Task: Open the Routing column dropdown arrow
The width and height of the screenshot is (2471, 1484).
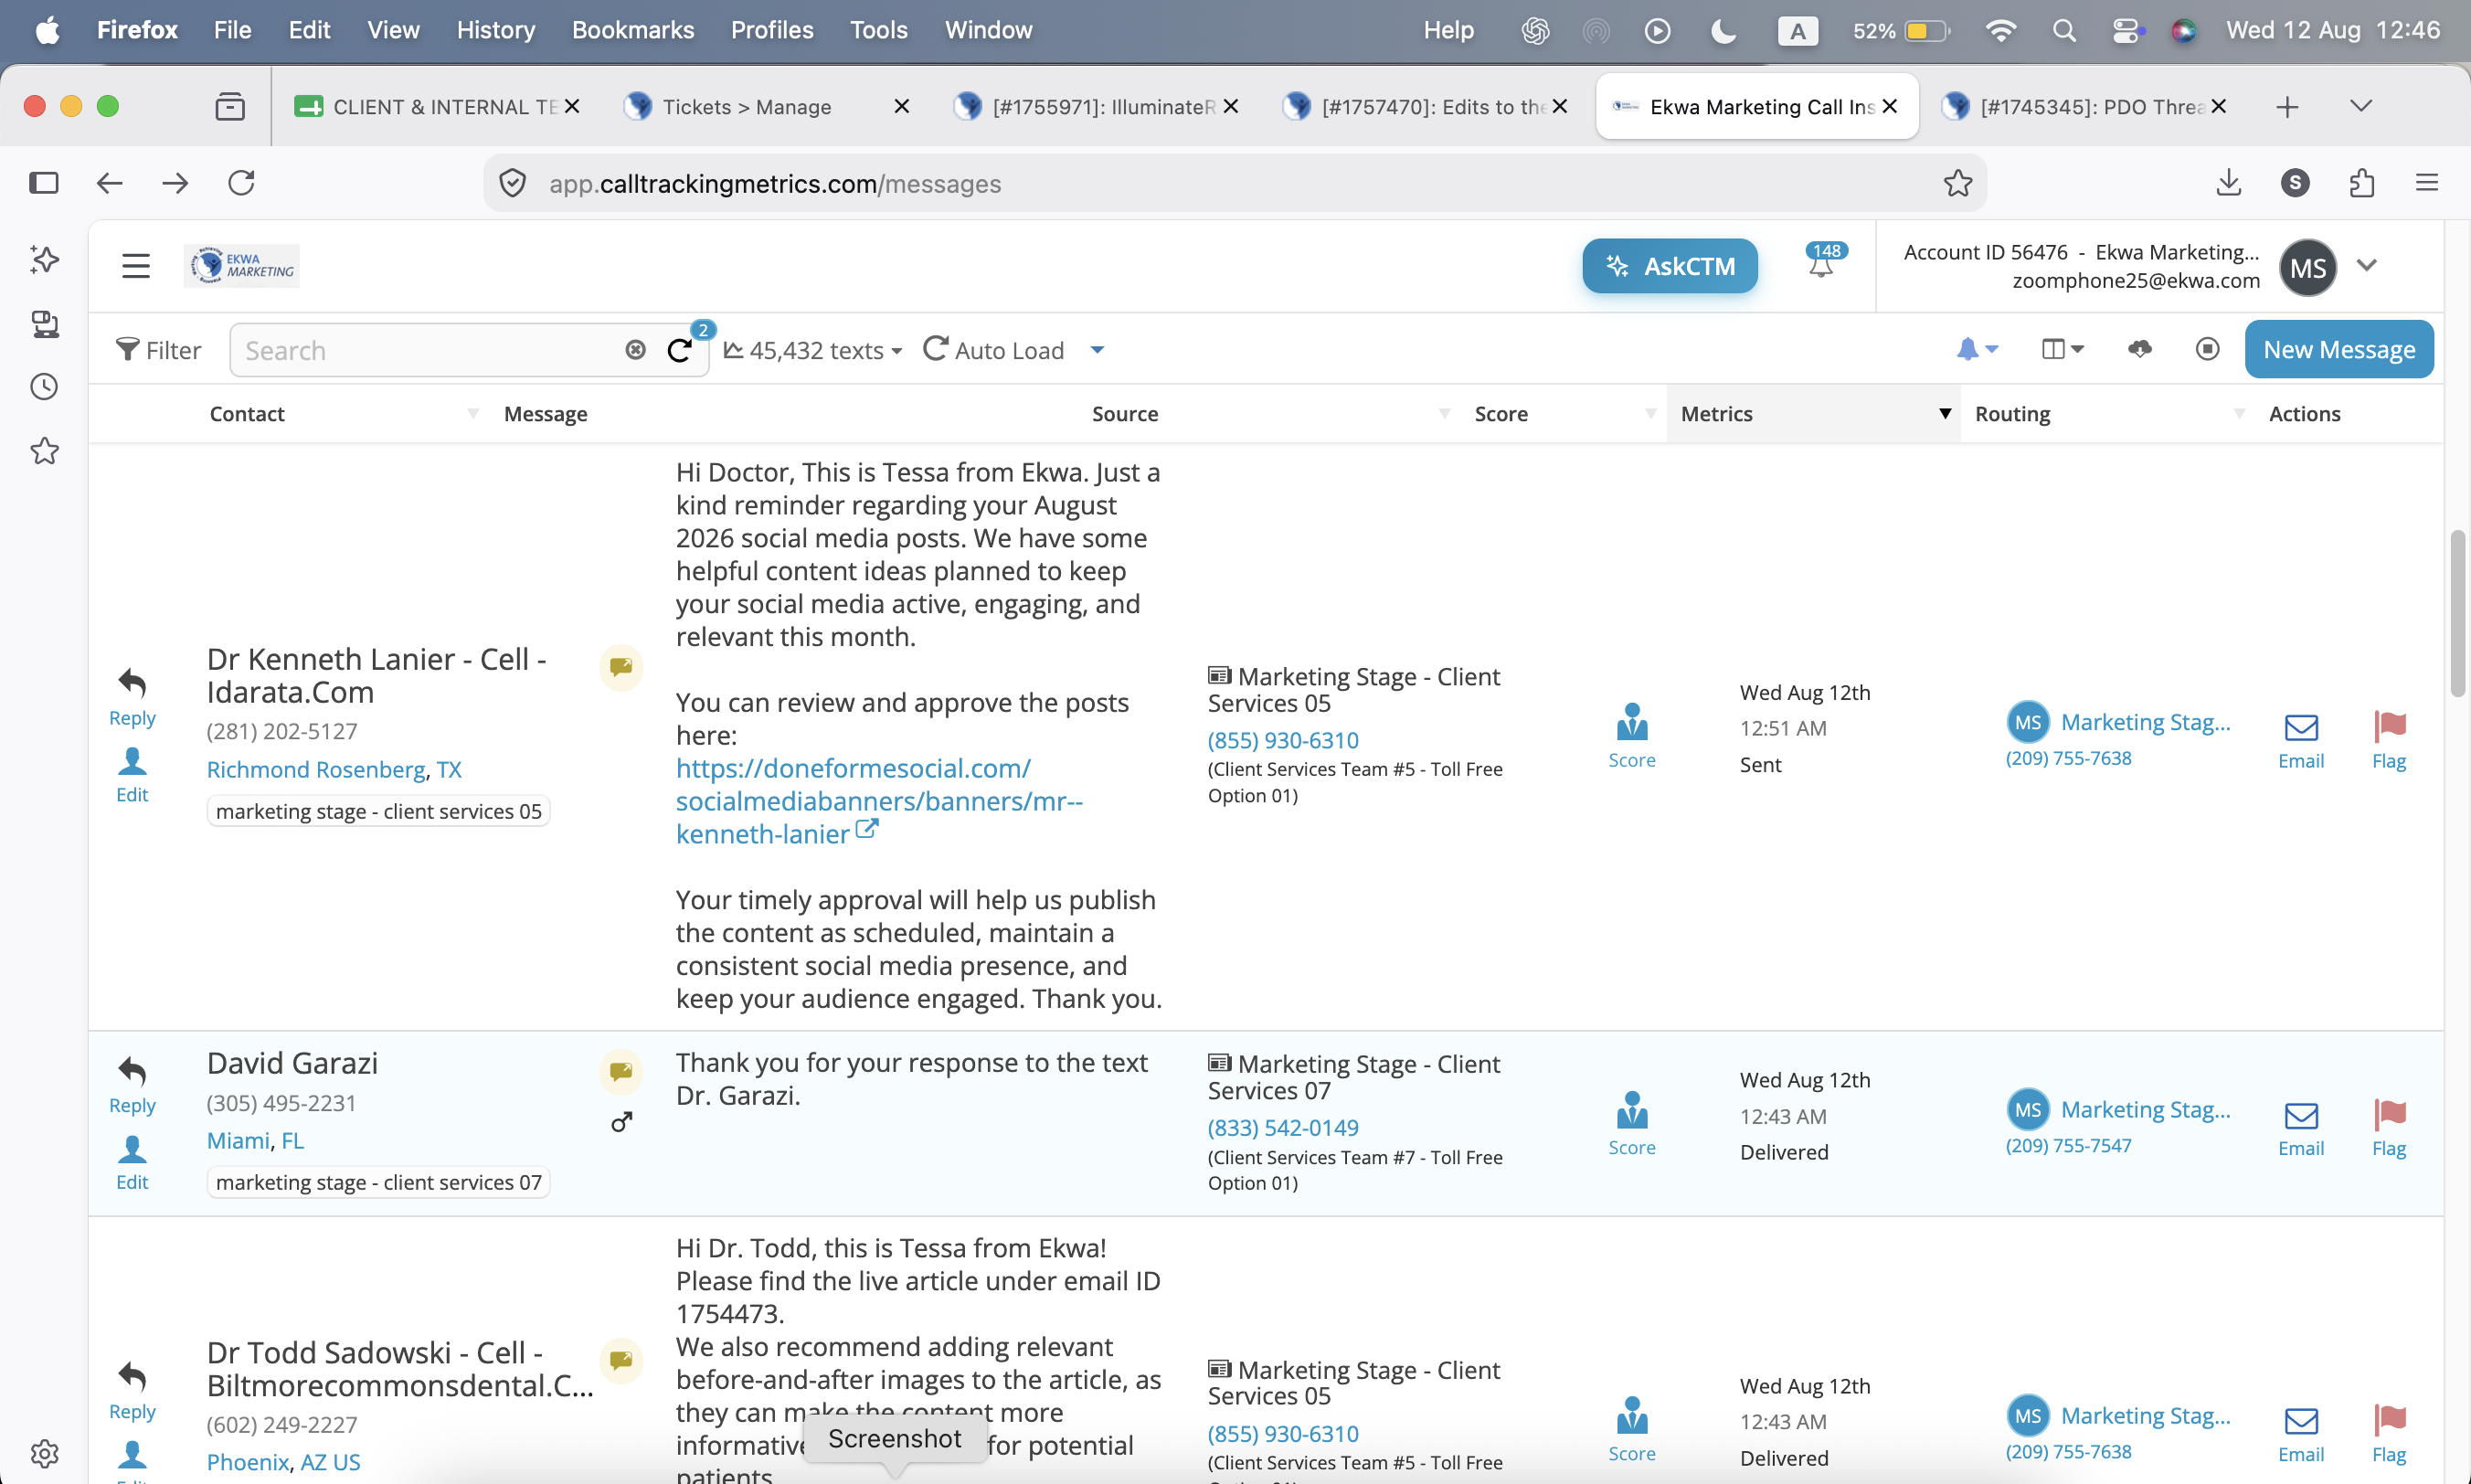Action: [2239, 413]
